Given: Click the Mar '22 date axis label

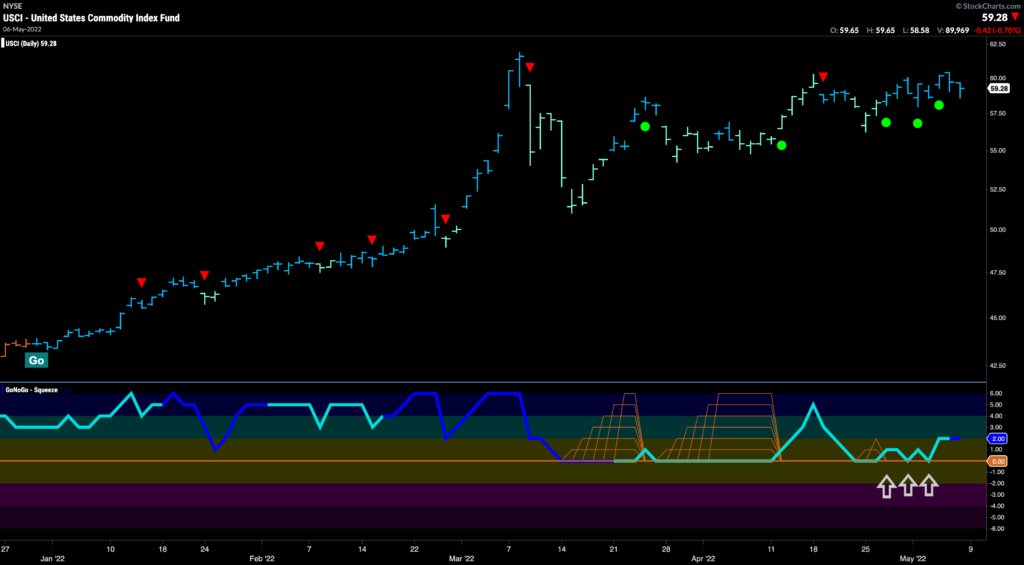Looking at the screenshot, I should pyautogui.click(x=461, y=559).
